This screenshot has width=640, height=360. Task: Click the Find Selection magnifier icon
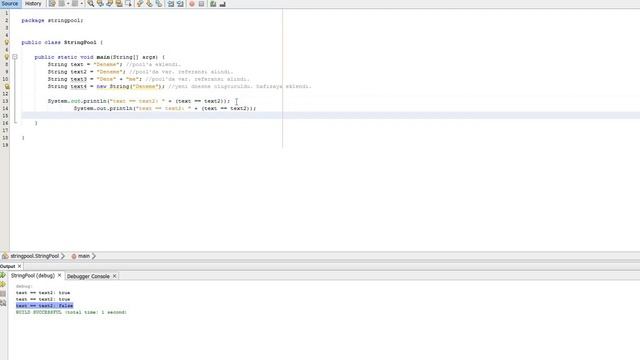point(91,4)
